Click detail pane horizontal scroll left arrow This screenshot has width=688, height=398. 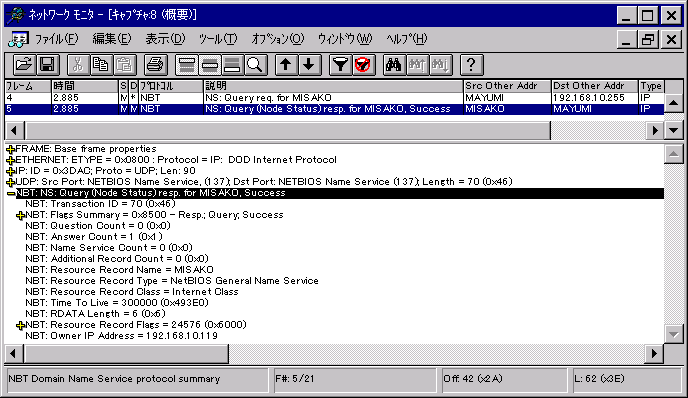(14, 354)
